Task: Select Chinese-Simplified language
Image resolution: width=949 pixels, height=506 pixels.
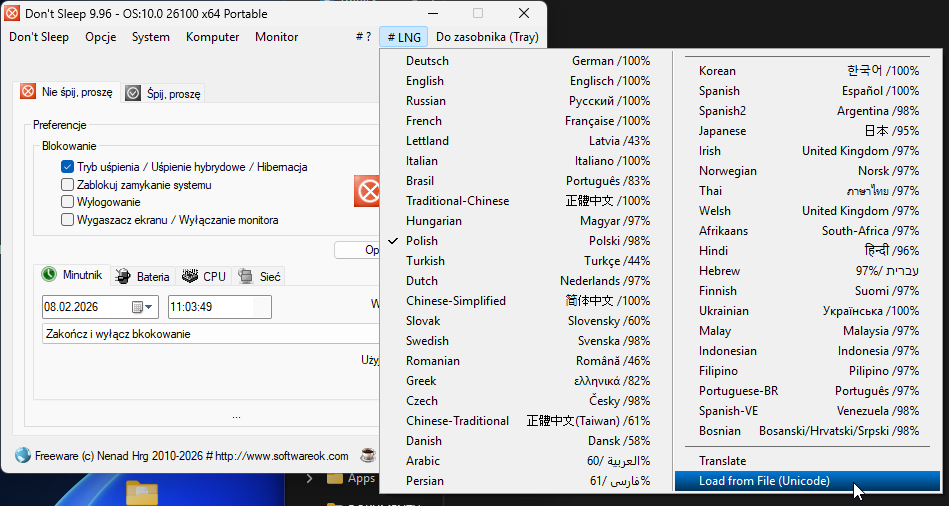Action: tap(525, 301)
